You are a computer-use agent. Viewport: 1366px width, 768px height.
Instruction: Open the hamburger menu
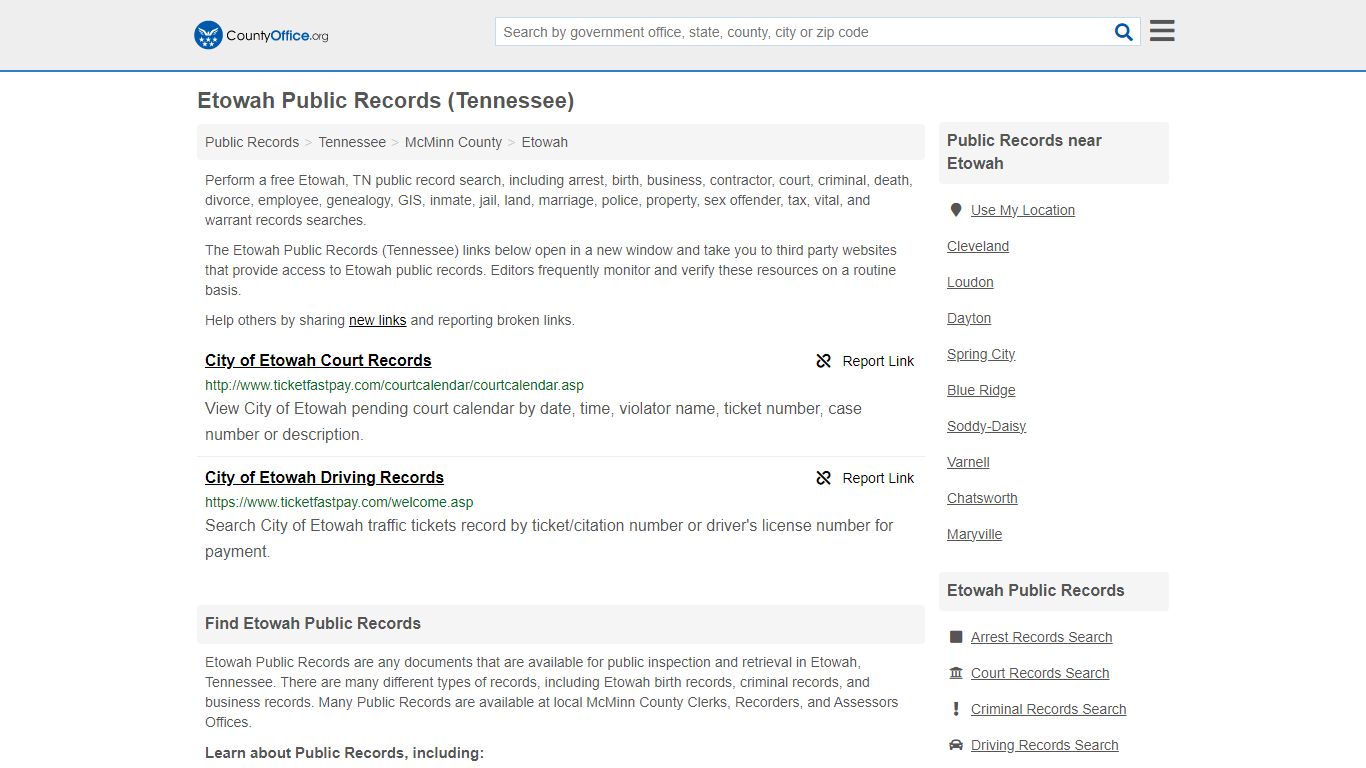point(1162,31)
